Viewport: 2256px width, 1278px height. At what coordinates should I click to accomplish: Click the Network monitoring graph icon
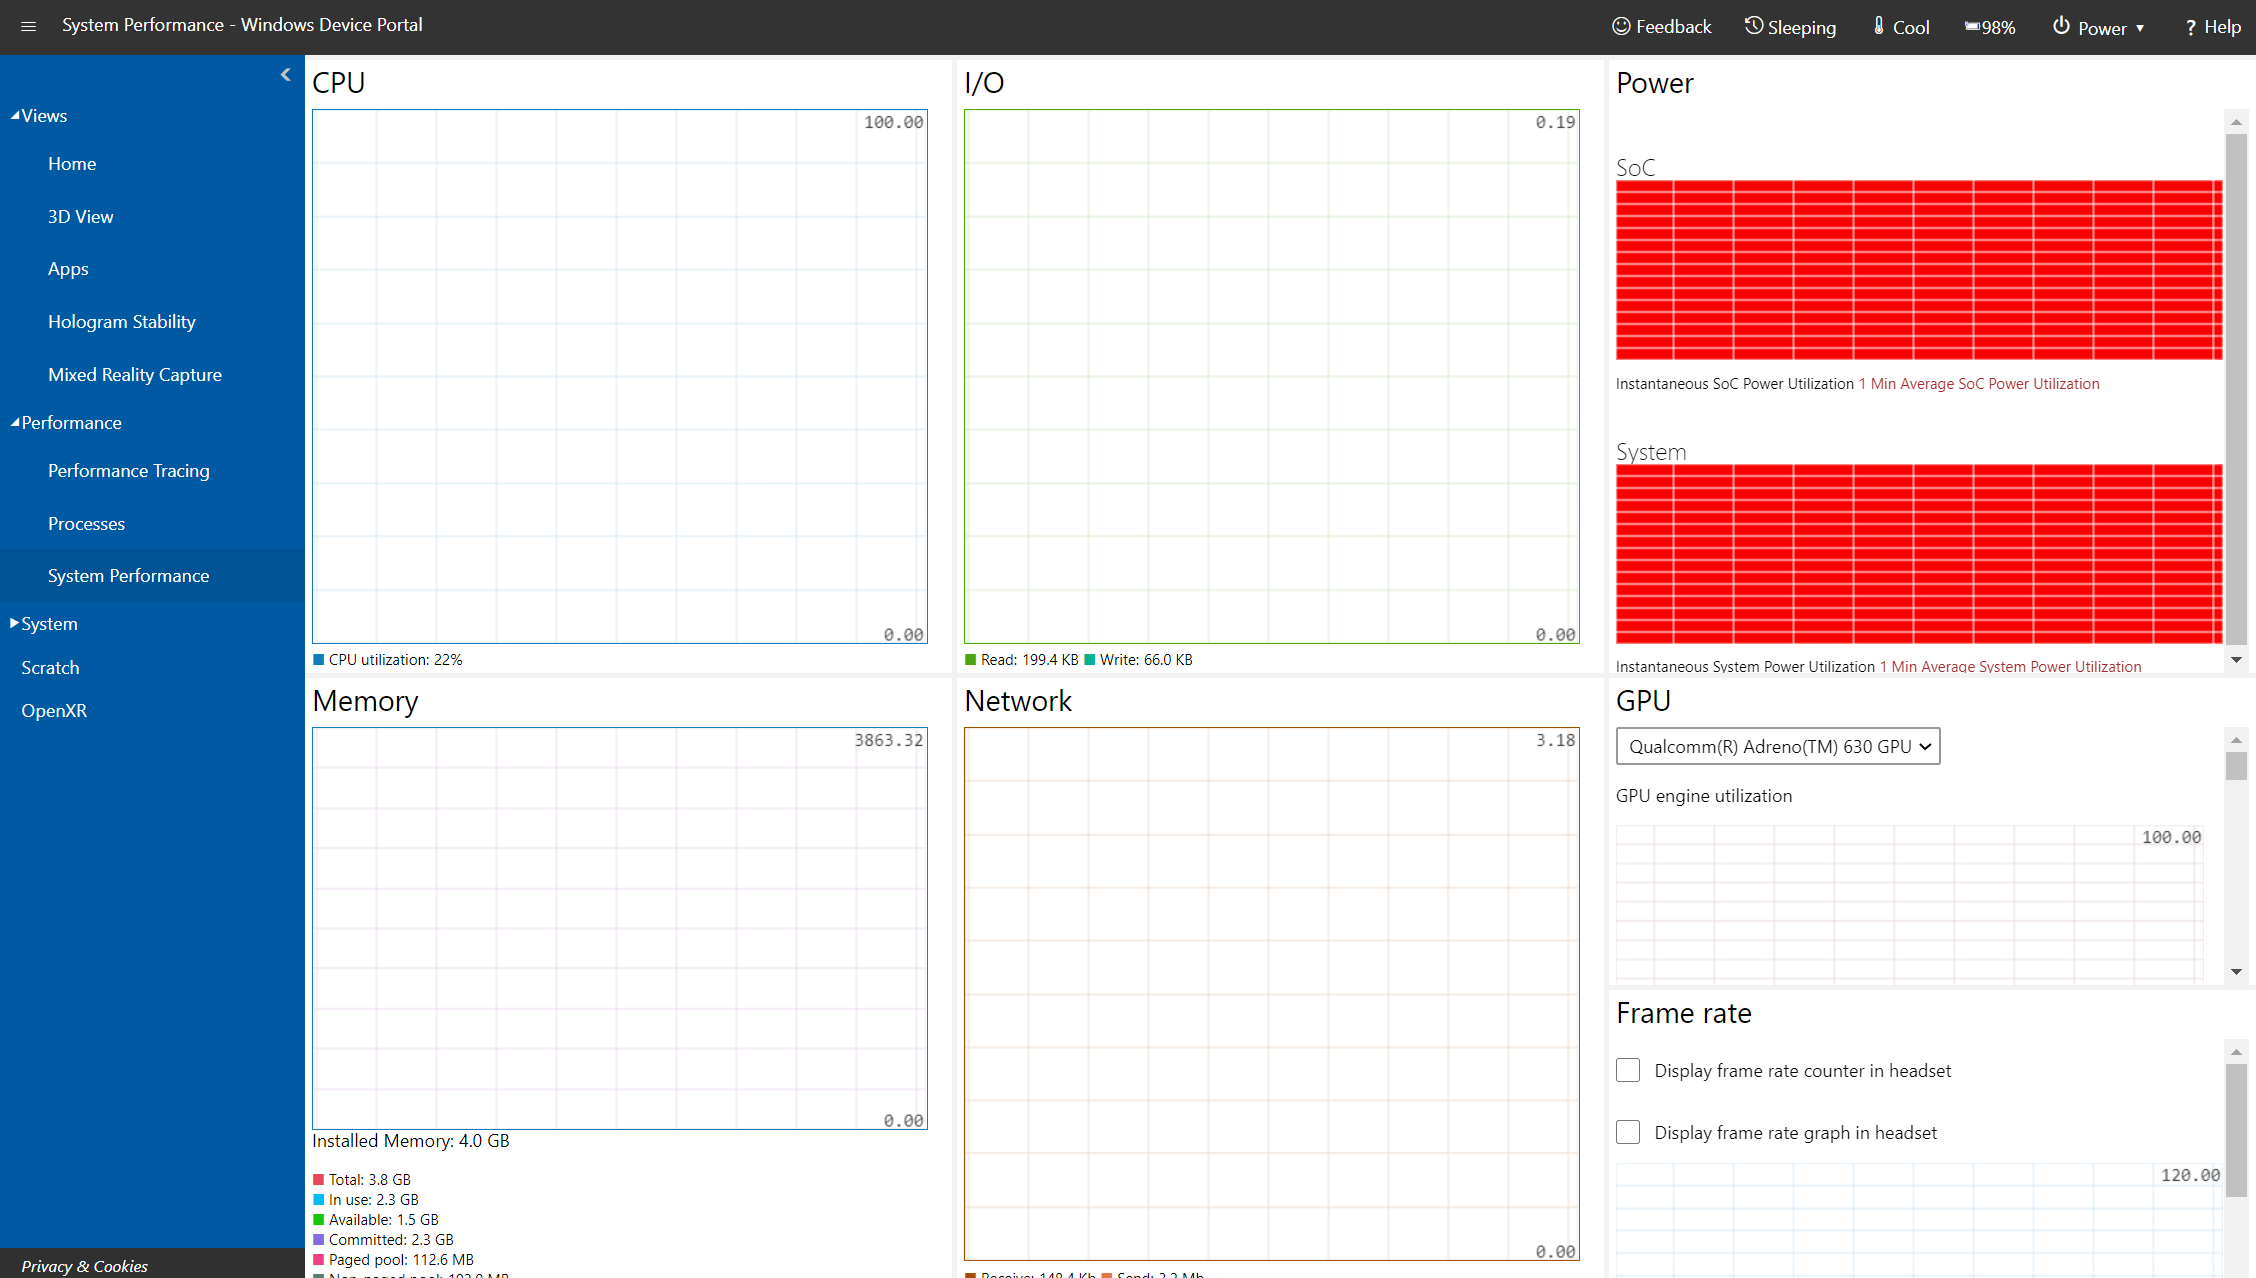click(1271, 991)
